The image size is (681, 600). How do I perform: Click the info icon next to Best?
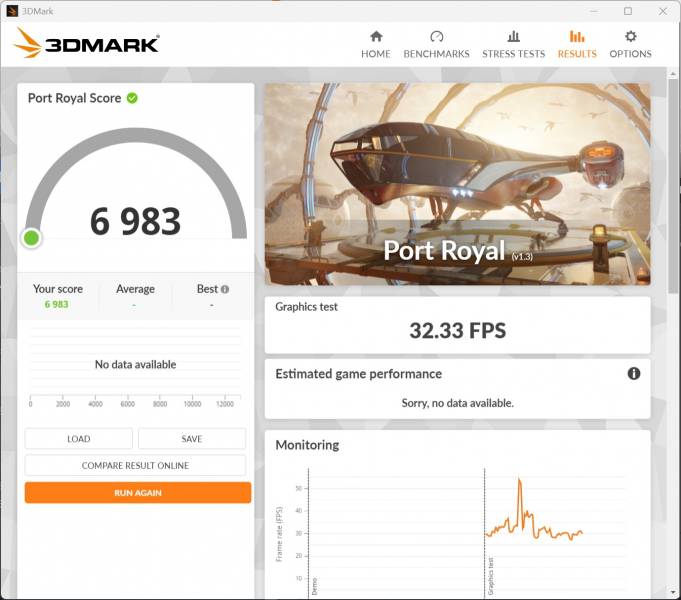(225, 289)
